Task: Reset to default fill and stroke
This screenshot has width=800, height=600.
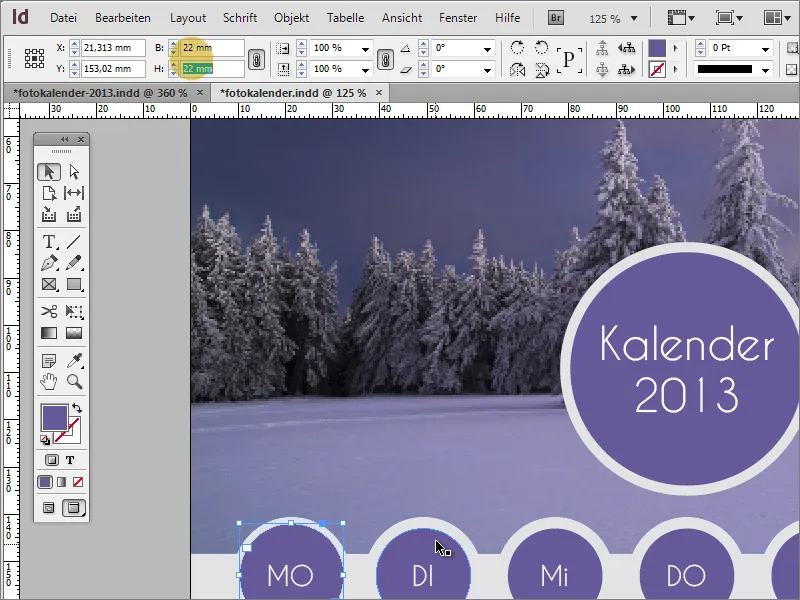Action: [x=45, y=440]
